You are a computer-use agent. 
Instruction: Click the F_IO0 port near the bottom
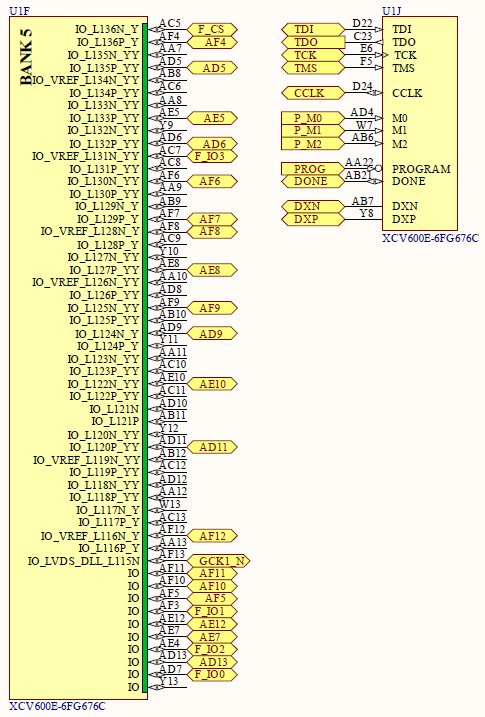(x=212, y=674)
